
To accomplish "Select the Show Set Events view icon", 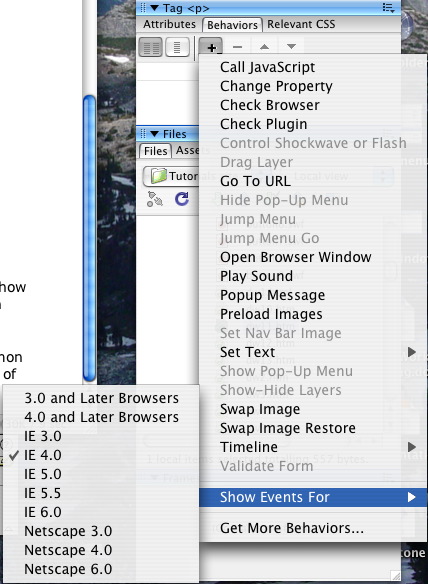I will pos(150,47).
